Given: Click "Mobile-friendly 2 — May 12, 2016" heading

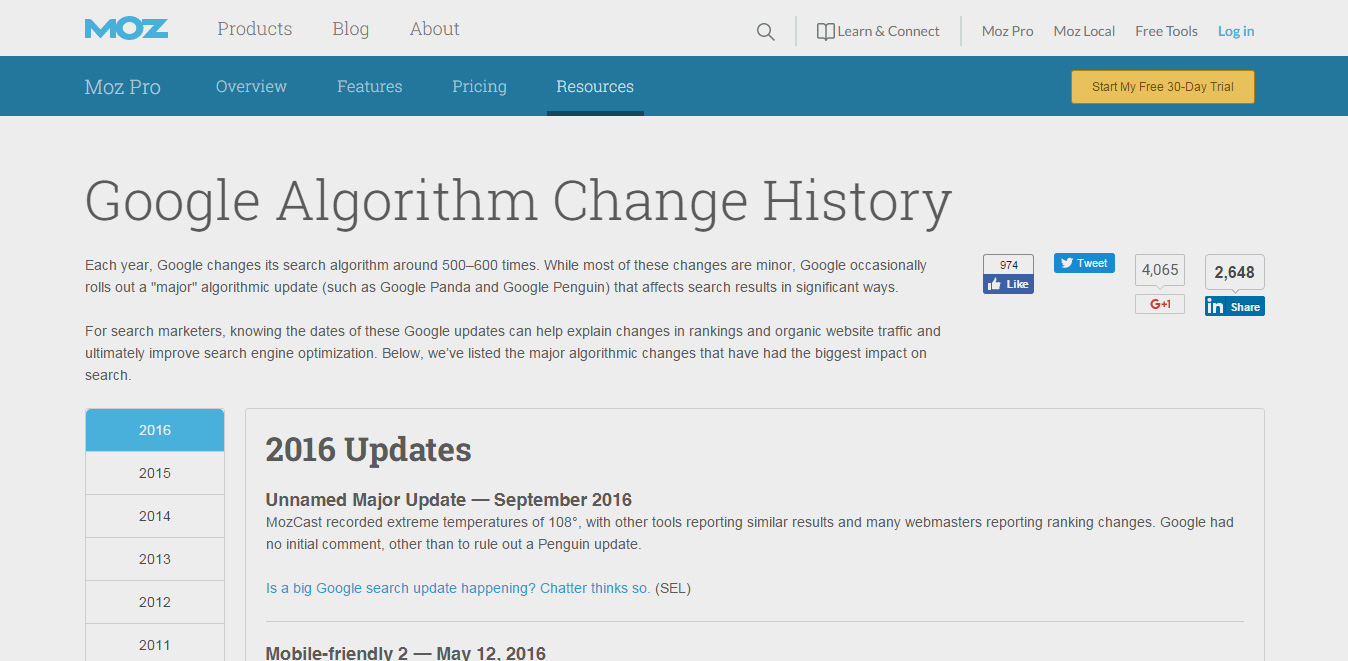Looking at the screenshot, I should tap(406, 653).
